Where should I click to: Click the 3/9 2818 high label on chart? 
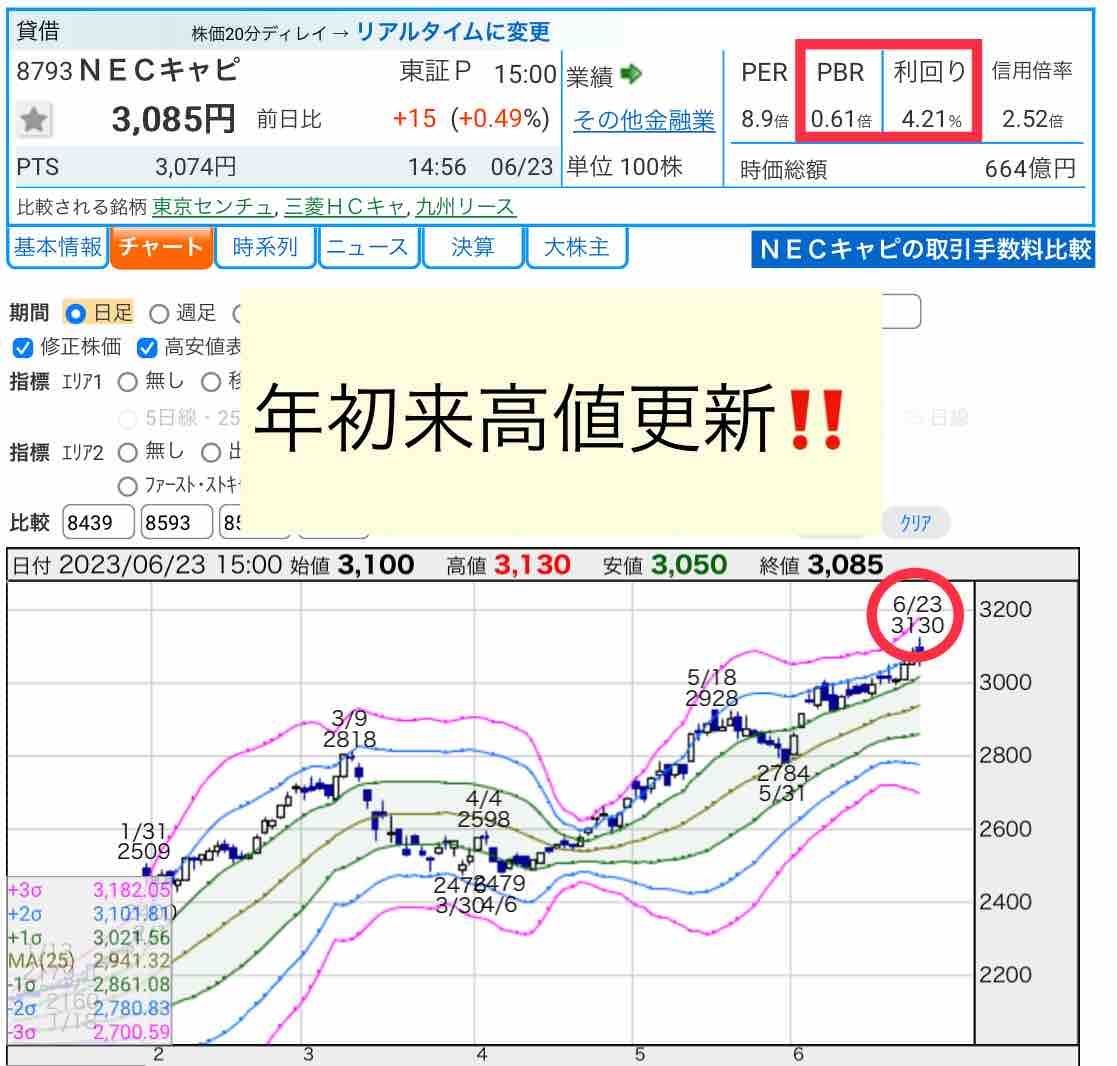(349, 729)
